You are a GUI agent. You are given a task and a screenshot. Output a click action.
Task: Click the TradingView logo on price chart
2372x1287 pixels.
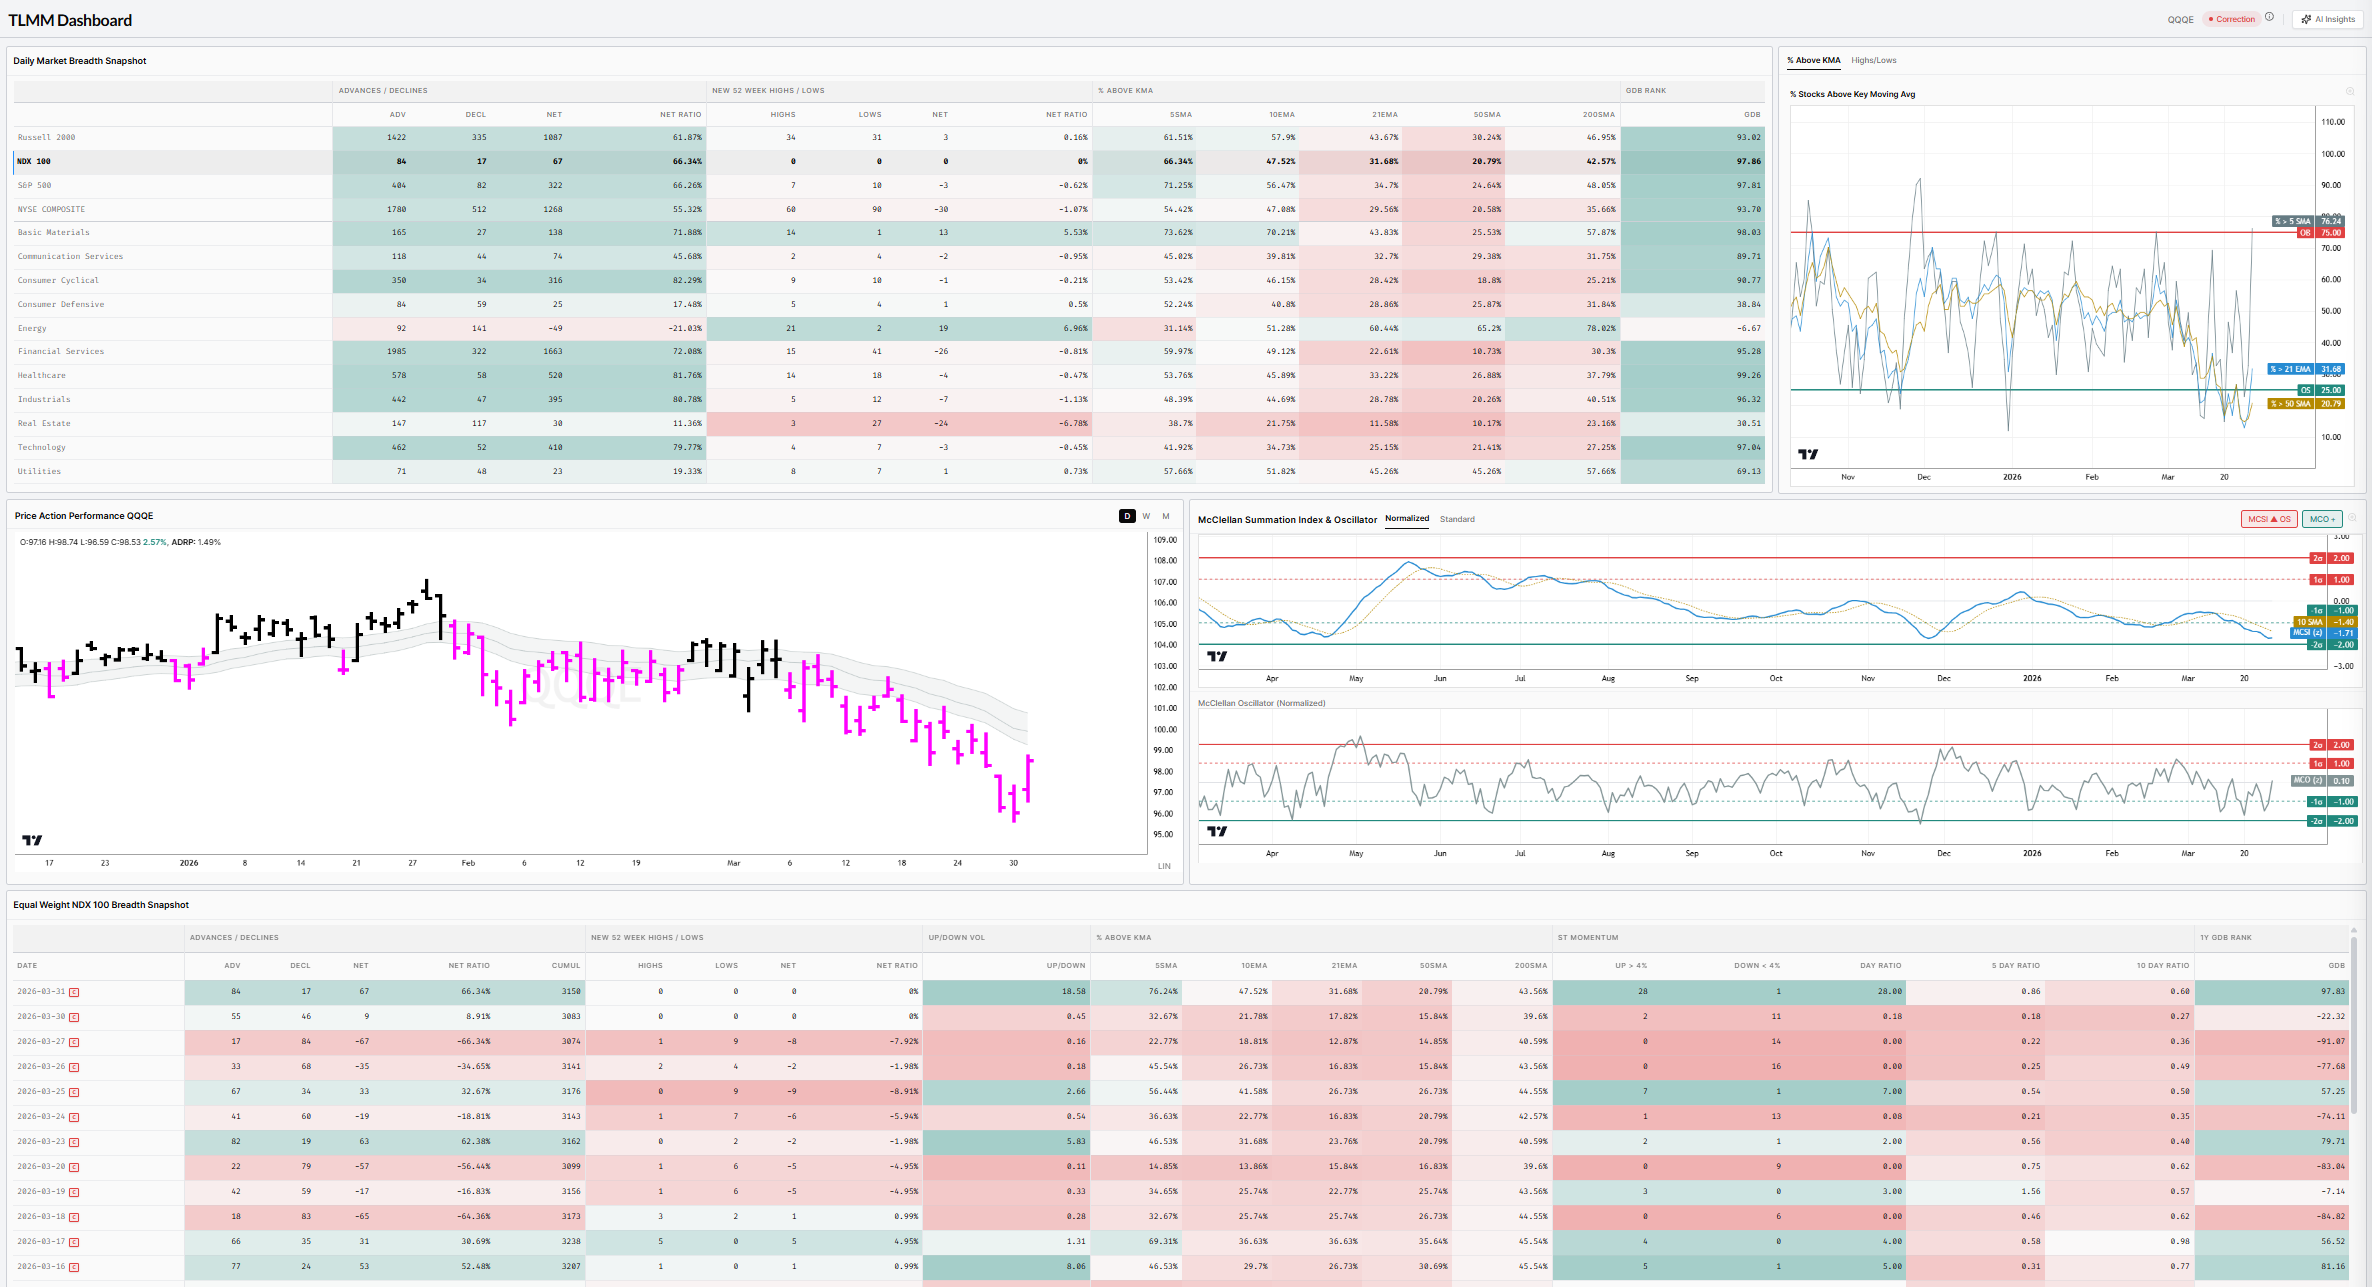coord(32,840)
